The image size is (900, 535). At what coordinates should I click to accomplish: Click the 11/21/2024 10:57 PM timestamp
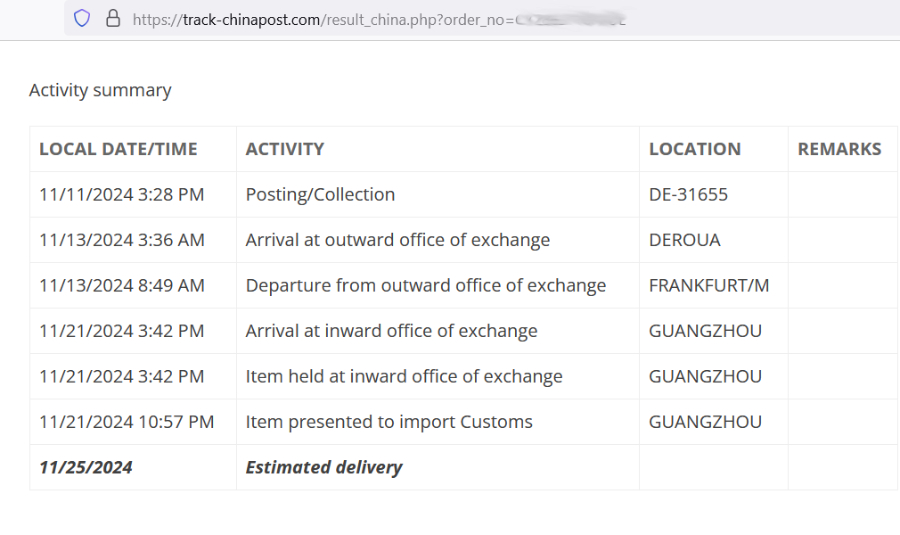tap(127, 422)
